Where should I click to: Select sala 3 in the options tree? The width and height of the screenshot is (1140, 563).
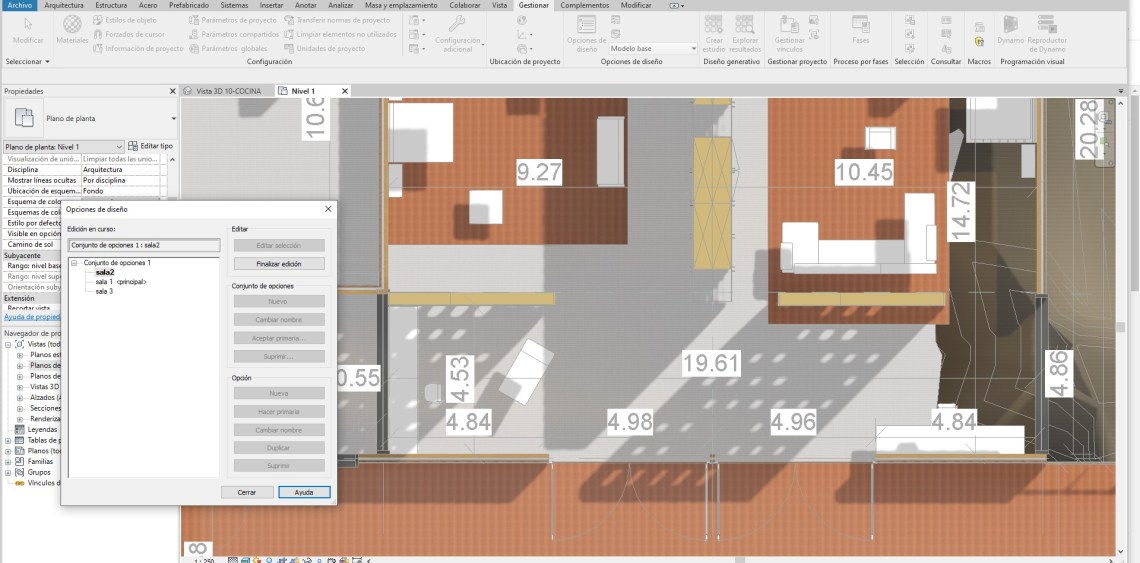coord(104,291)
